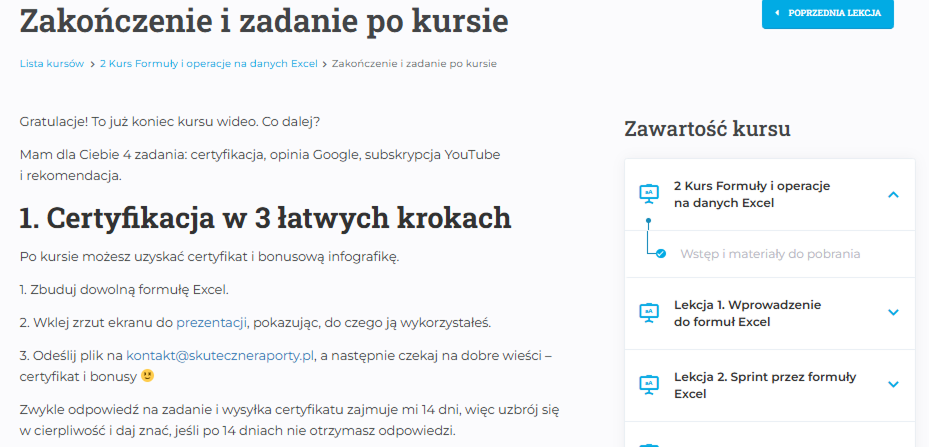Click the Zawartość kursu heading

coord(707,129)
